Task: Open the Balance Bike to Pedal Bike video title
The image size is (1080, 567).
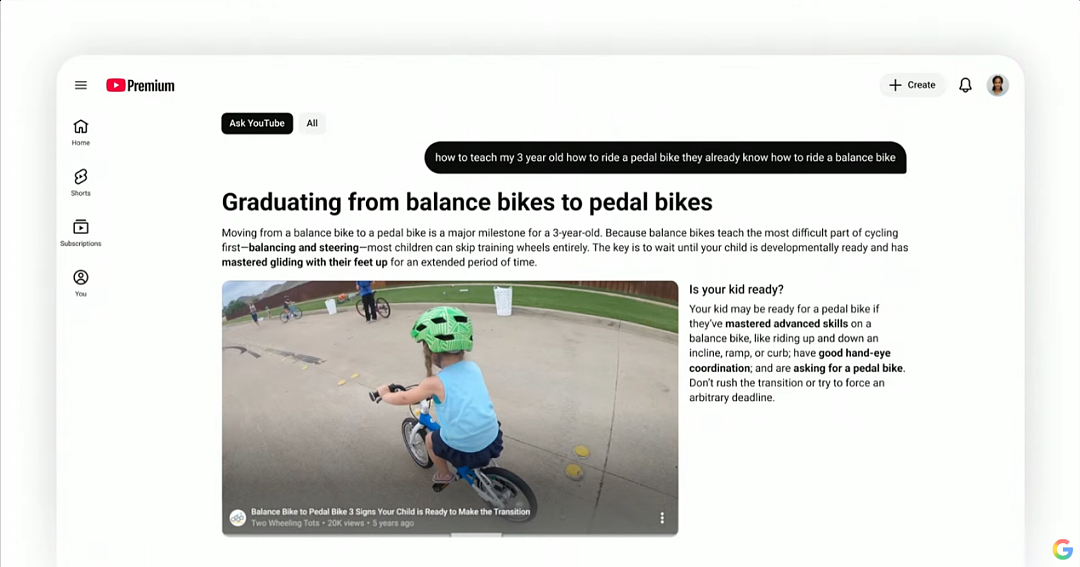Action: (391, 512)
